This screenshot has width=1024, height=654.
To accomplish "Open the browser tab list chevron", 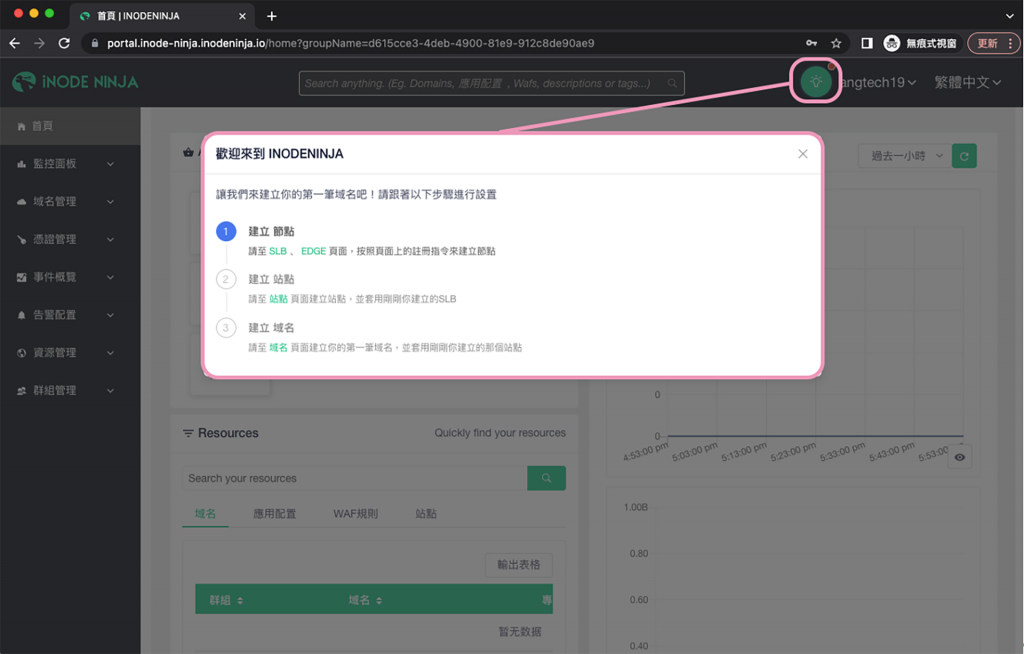I will (1010, 16).
